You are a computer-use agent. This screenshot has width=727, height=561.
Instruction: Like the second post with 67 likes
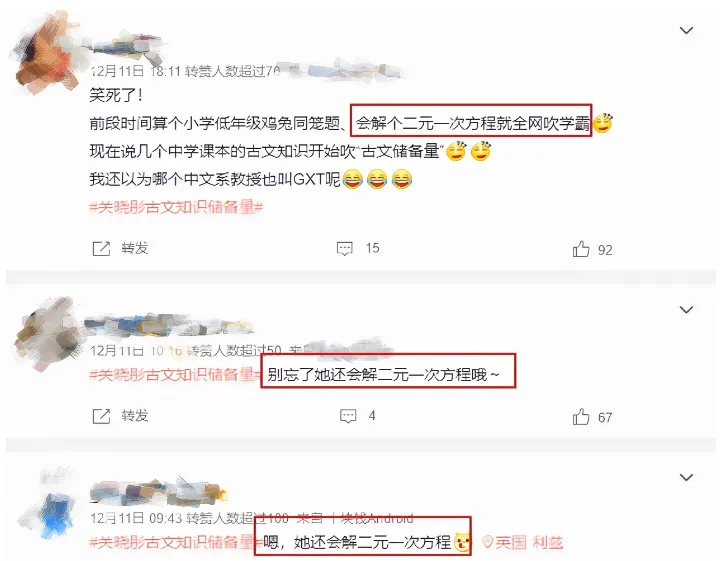pyautogui.click(x=581, y=417)
